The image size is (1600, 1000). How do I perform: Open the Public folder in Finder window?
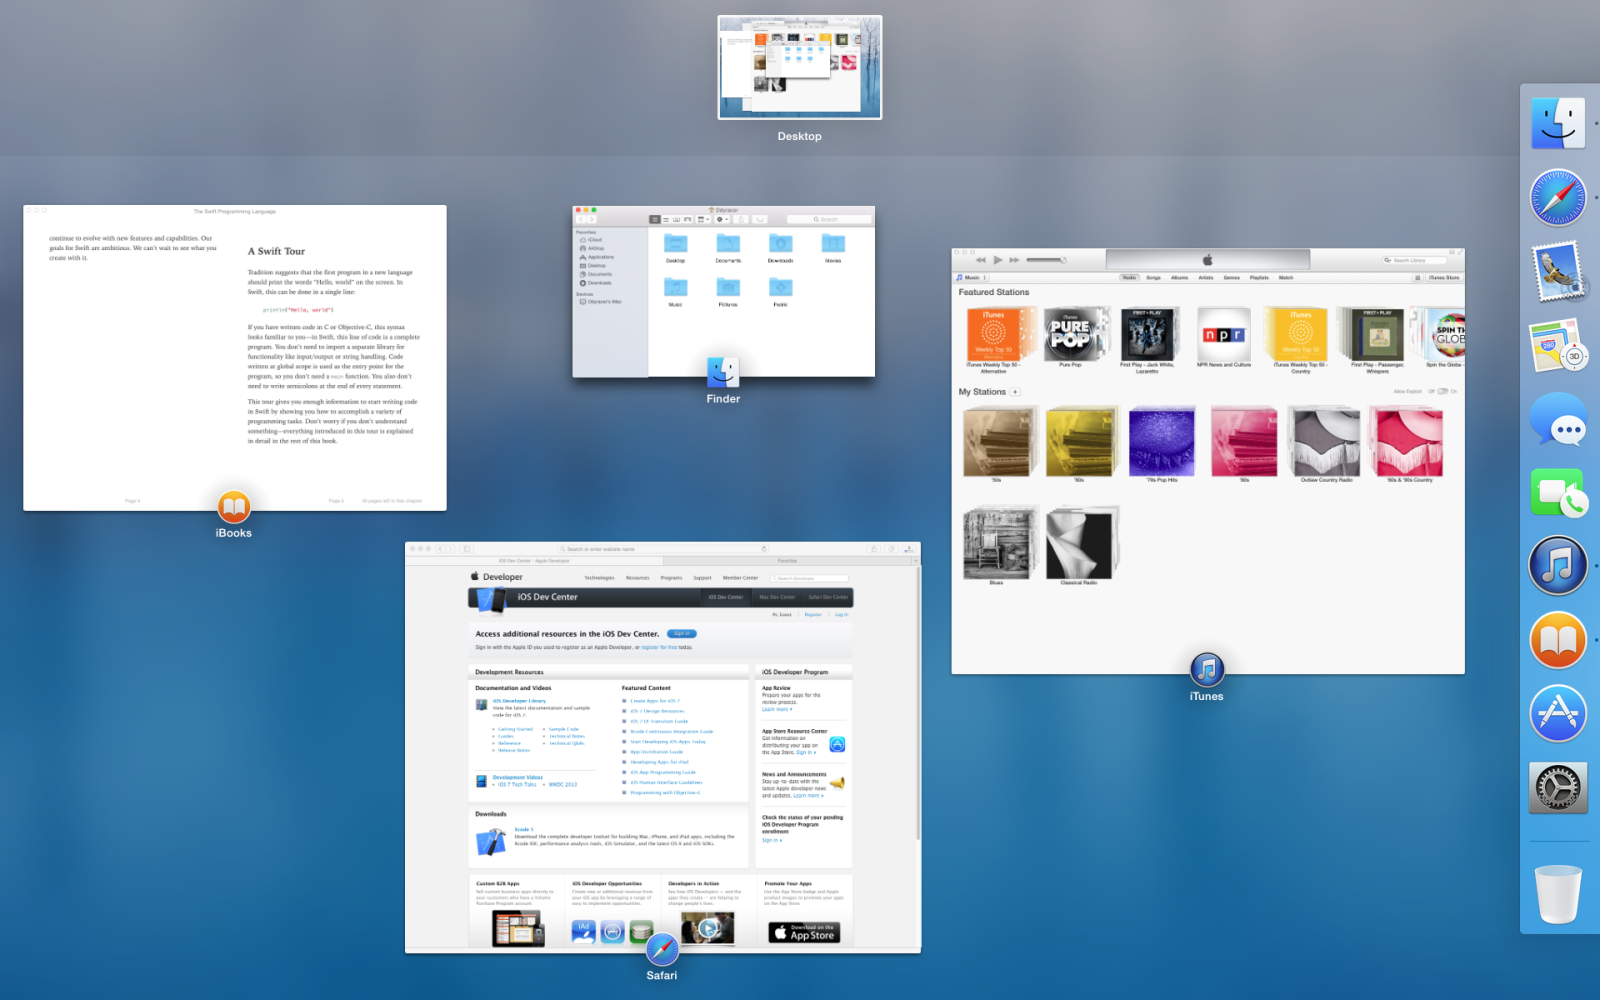[x=781, y=292]
